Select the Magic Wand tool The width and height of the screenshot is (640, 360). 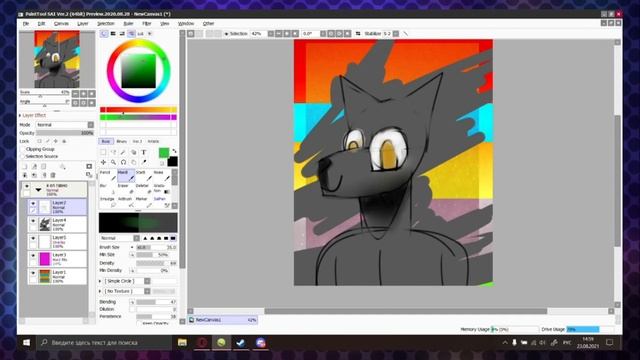tap(123, 152)
